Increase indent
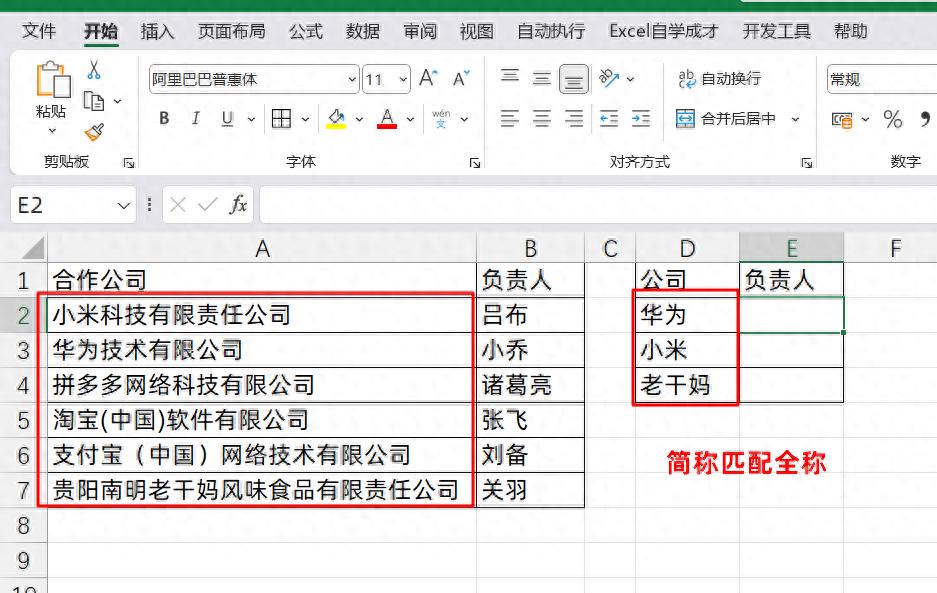Screen dimensions: 937x593 pyautogui.click(x=641, y=118)
